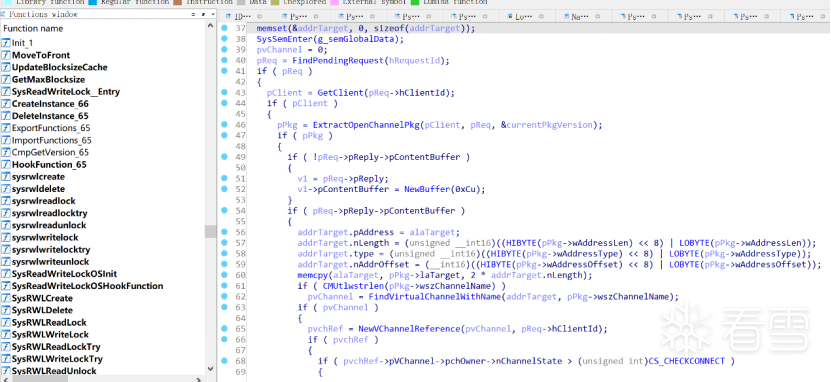This screenshot has width=831, height=382.
Task: Toggle breakpoint dot on line 60
Action: 225,274
